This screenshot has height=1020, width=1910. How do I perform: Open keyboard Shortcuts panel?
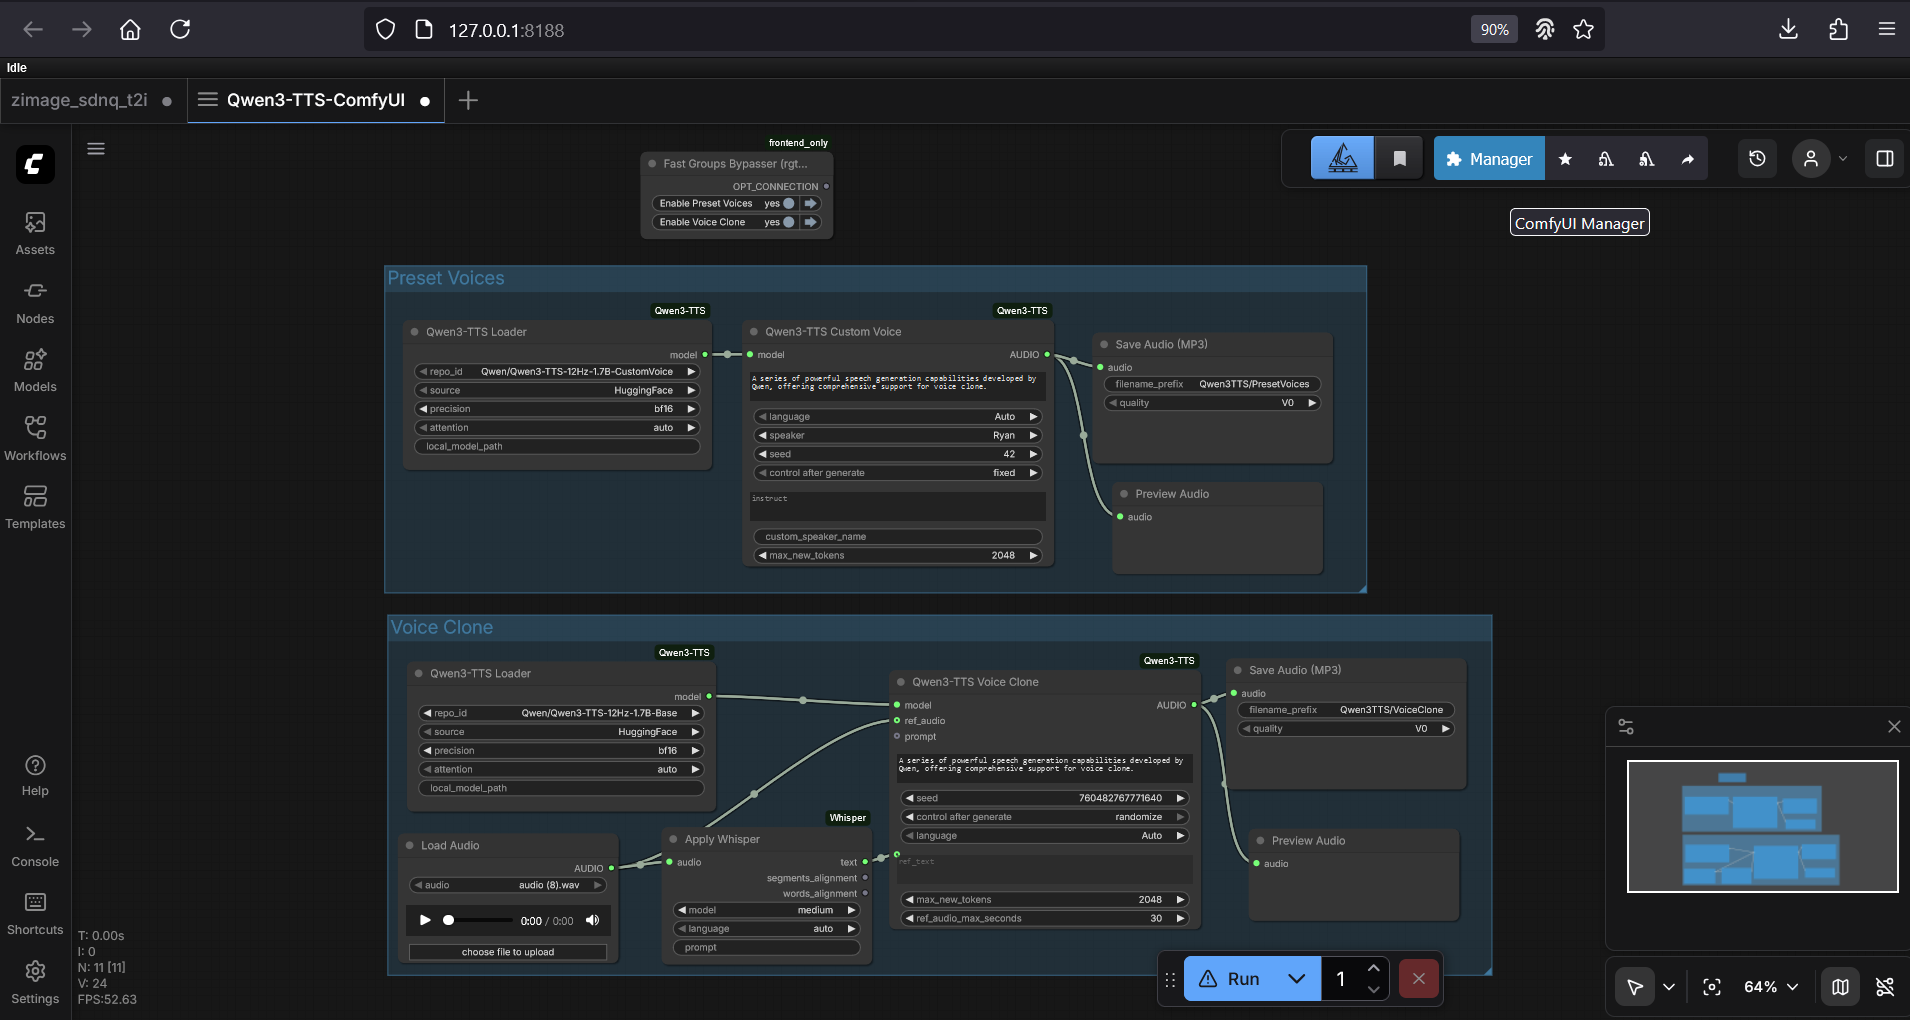[35, 913]
